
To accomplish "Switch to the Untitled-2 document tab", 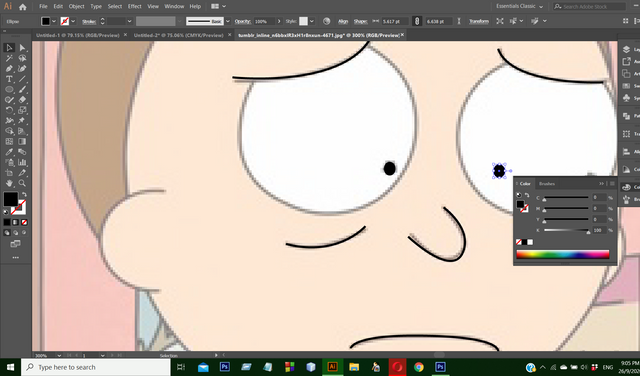I will tap(178, 35).
